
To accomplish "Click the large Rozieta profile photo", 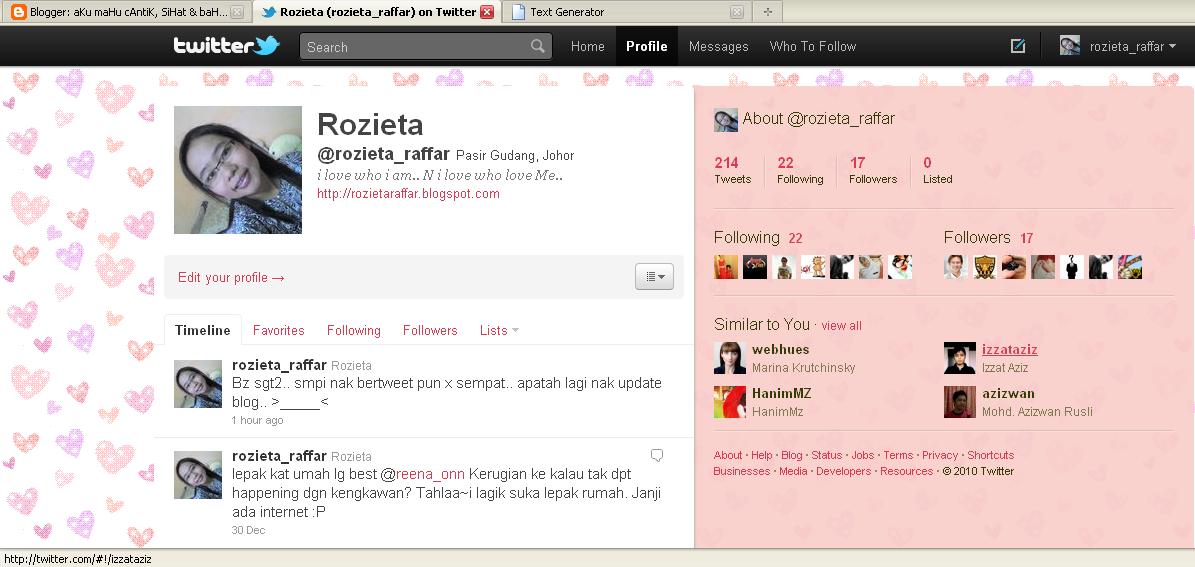I will click(x=238, y=170).
